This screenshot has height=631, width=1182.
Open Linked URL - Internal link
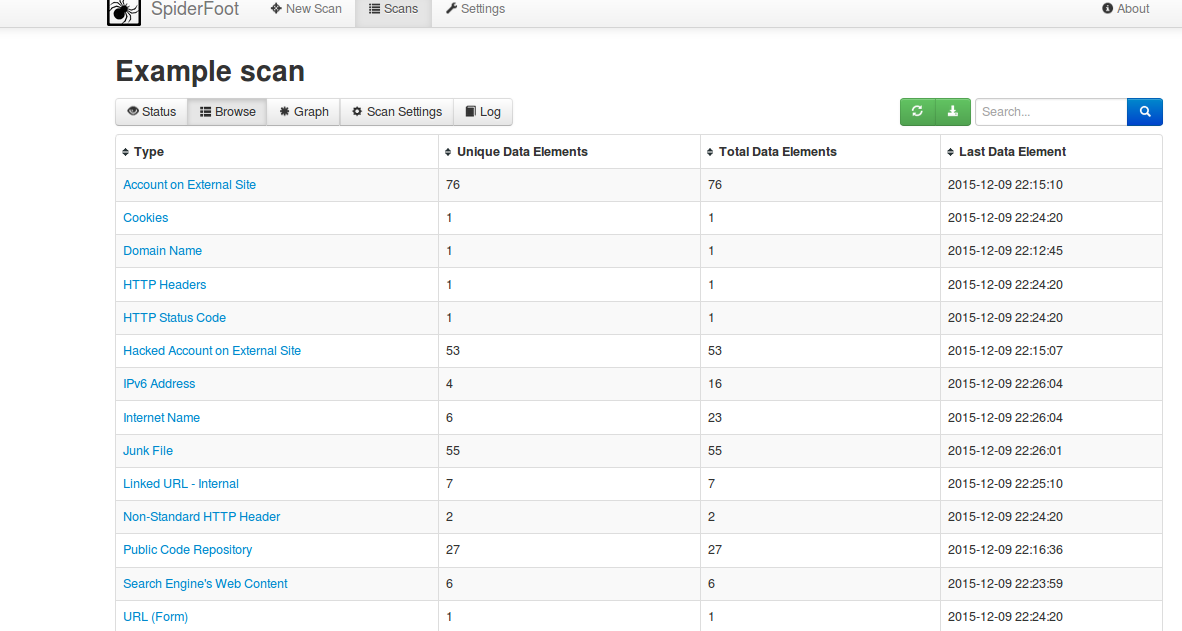click(181, 484)
